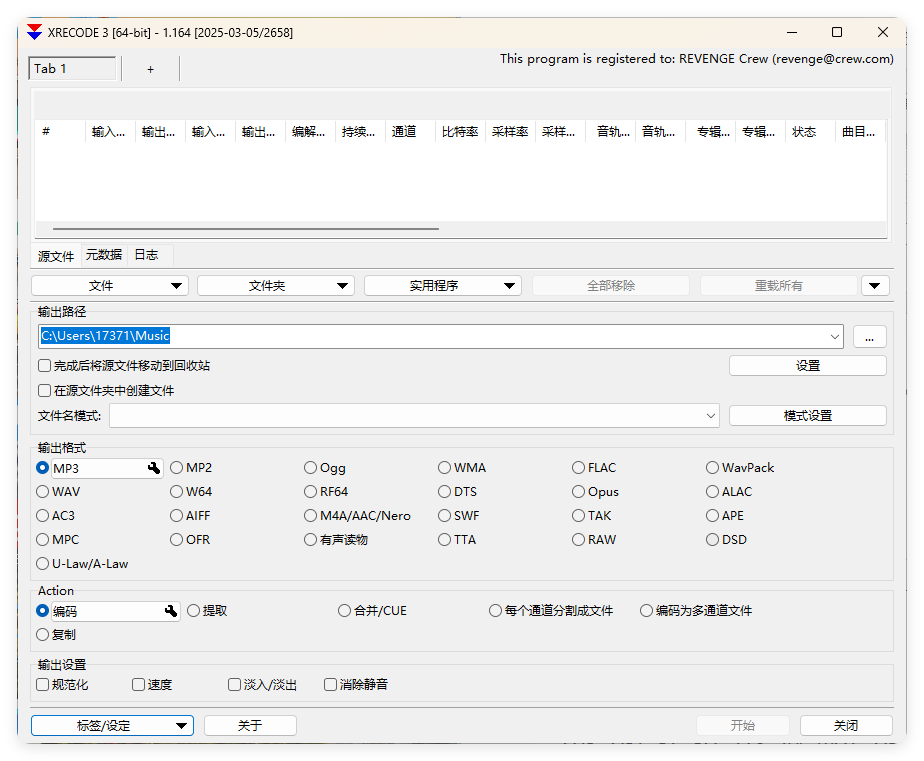Click the ... button to browse output path
The image size is (924, 761).
click(x=869, y=336)
